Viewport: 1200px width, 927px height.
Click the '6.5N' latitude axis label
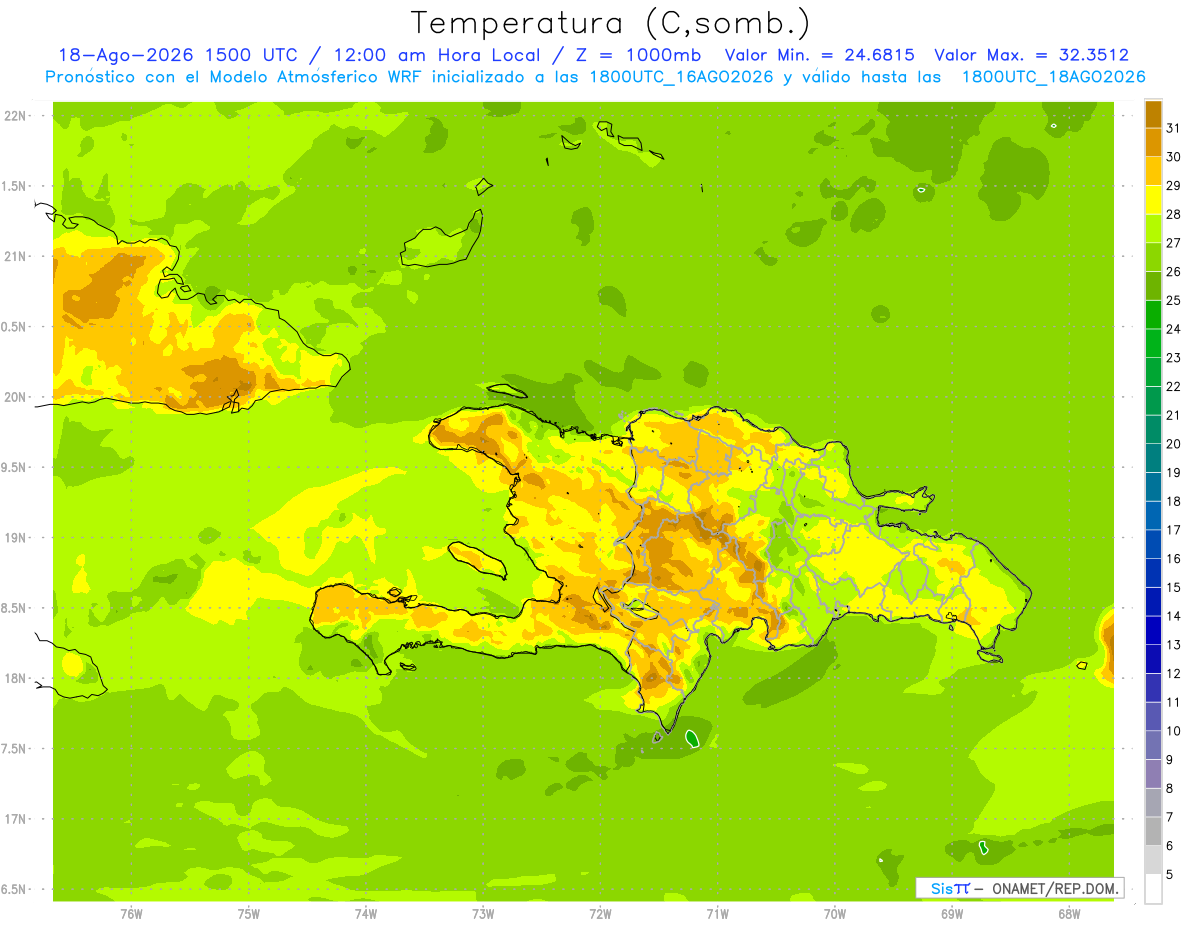pos(15,890)
